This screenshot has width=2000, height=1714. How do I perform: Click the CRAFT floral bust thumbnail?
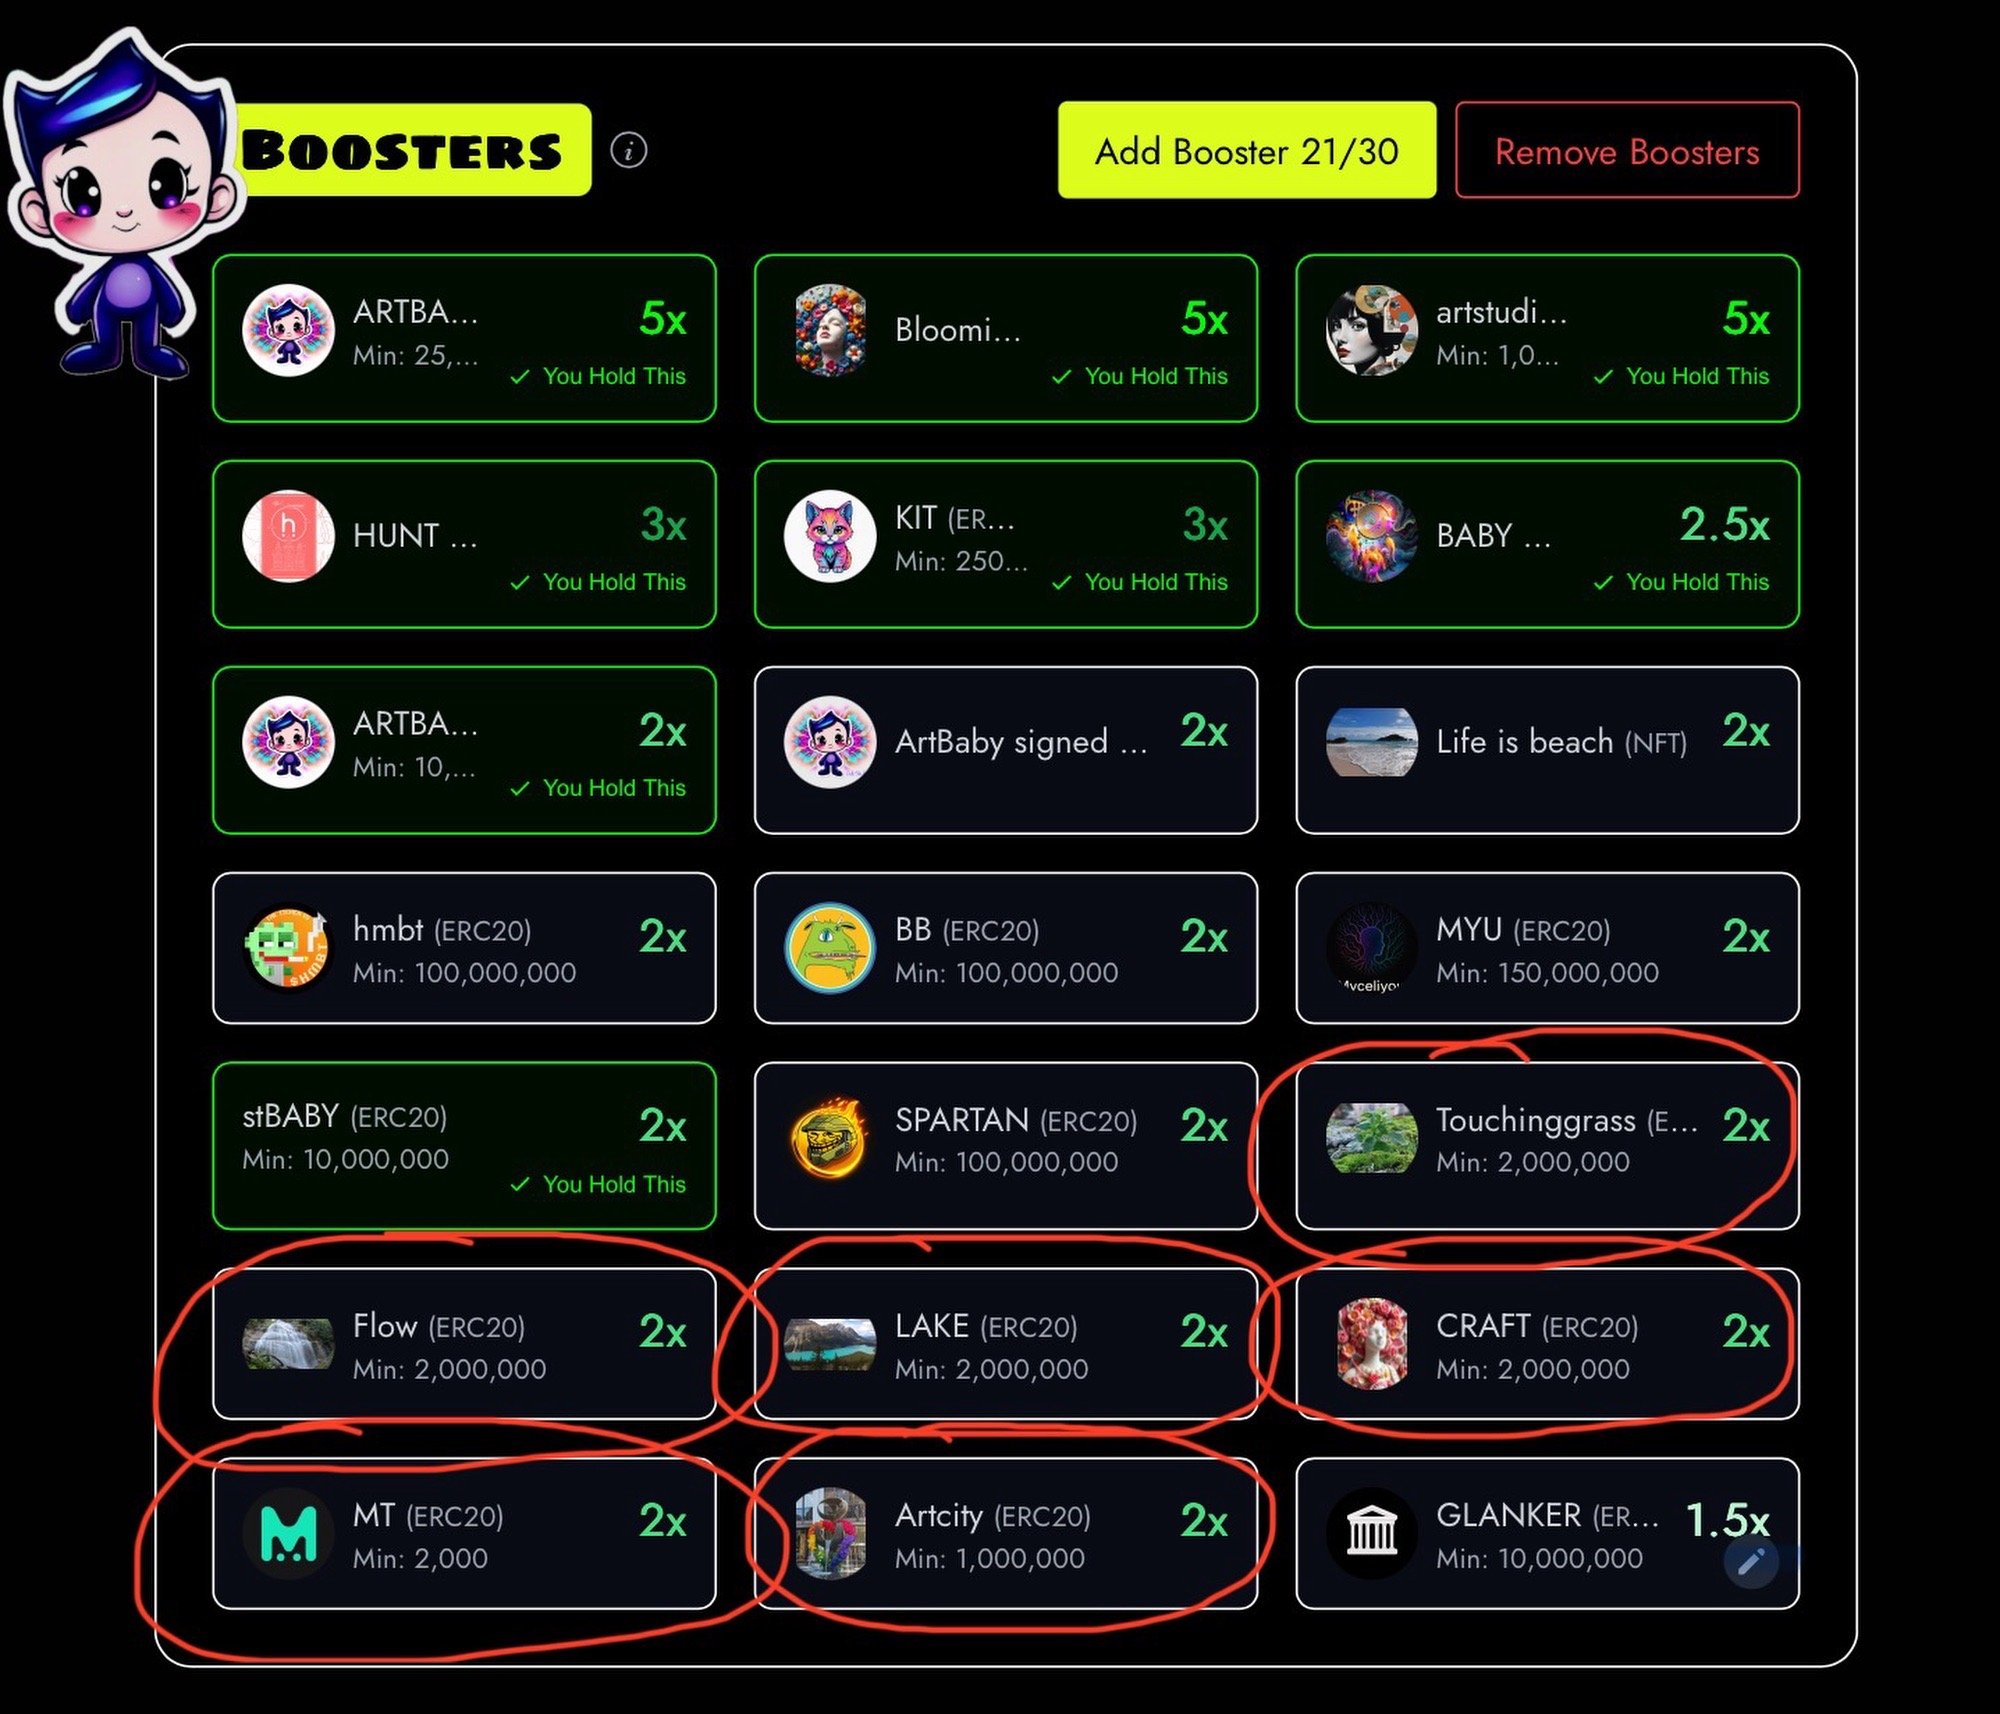pyautogui.click(x=1371, y=1343)
